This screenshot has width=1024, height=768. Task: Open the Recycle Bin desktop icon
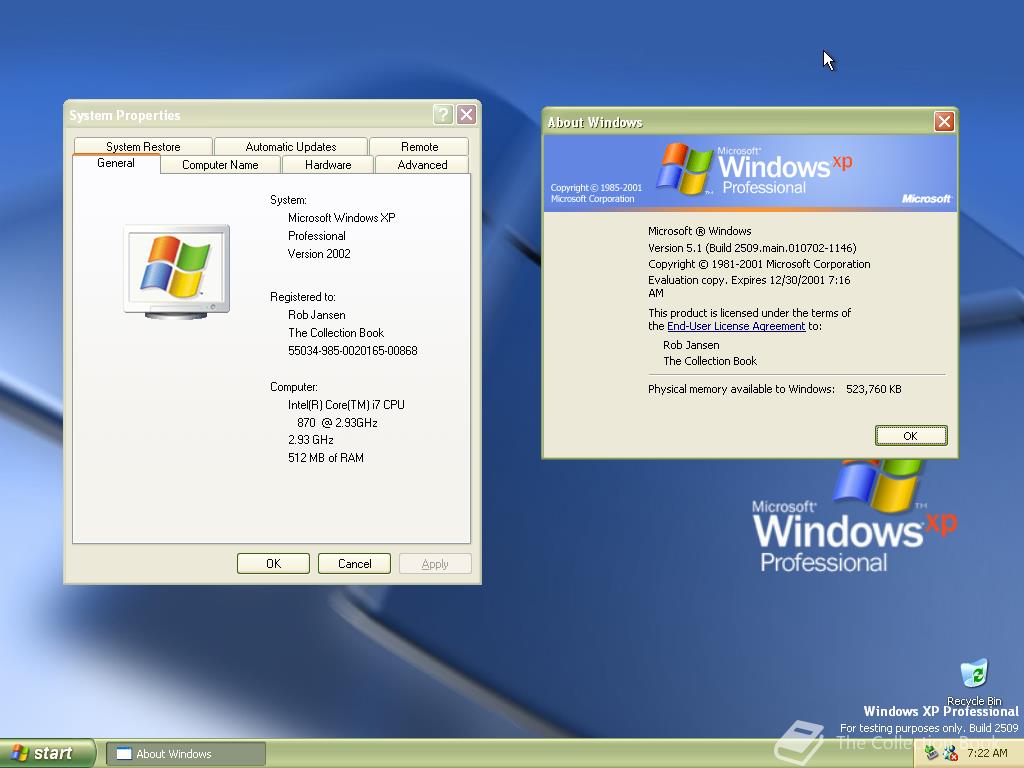point(974,682)
